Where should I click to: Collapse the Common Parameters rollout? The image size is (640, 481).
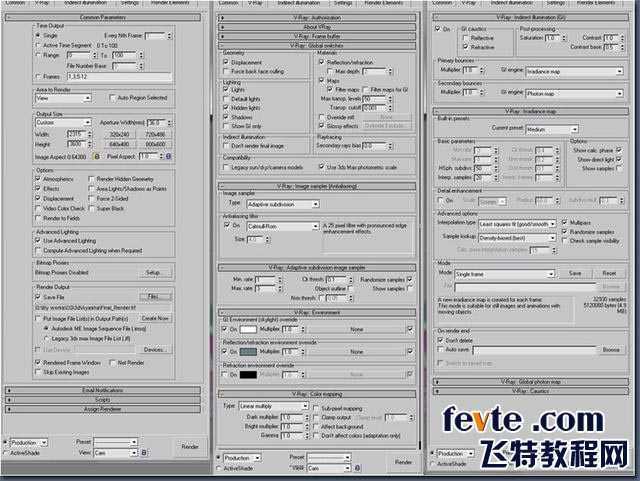pos(102,18)
